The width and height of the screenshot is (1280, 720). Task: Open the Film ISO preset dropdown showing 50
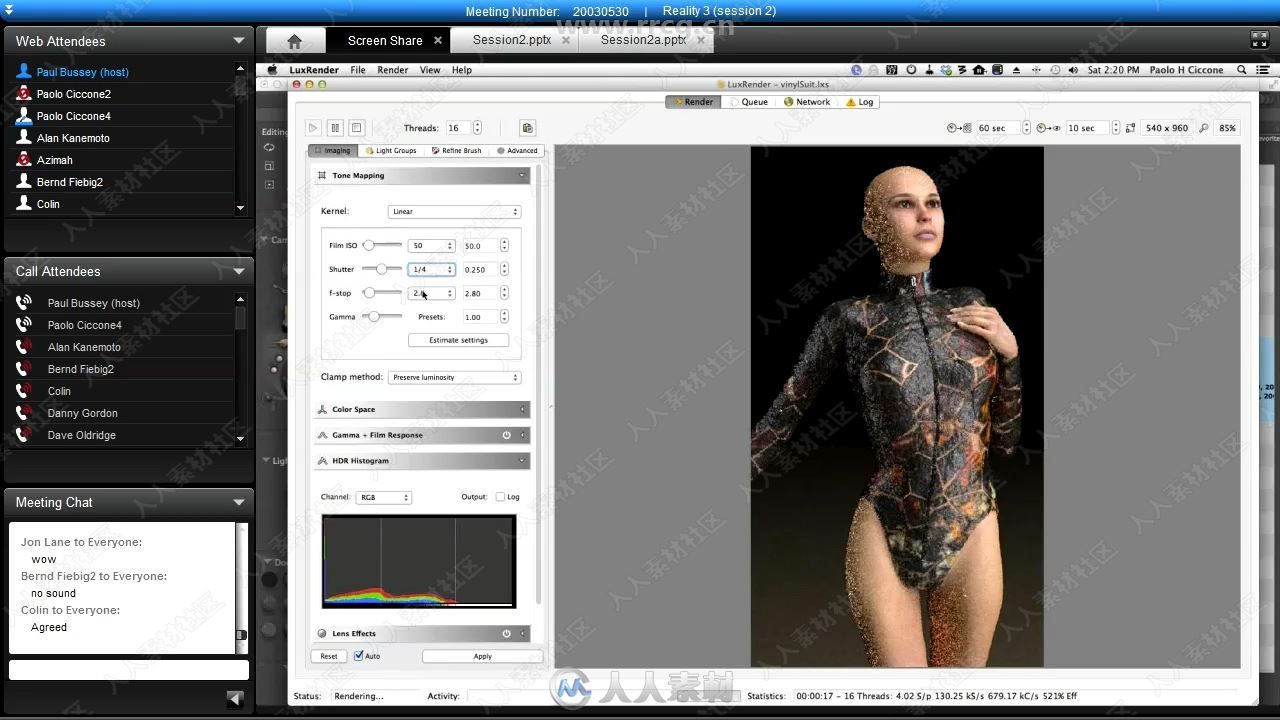click(431, 245)
